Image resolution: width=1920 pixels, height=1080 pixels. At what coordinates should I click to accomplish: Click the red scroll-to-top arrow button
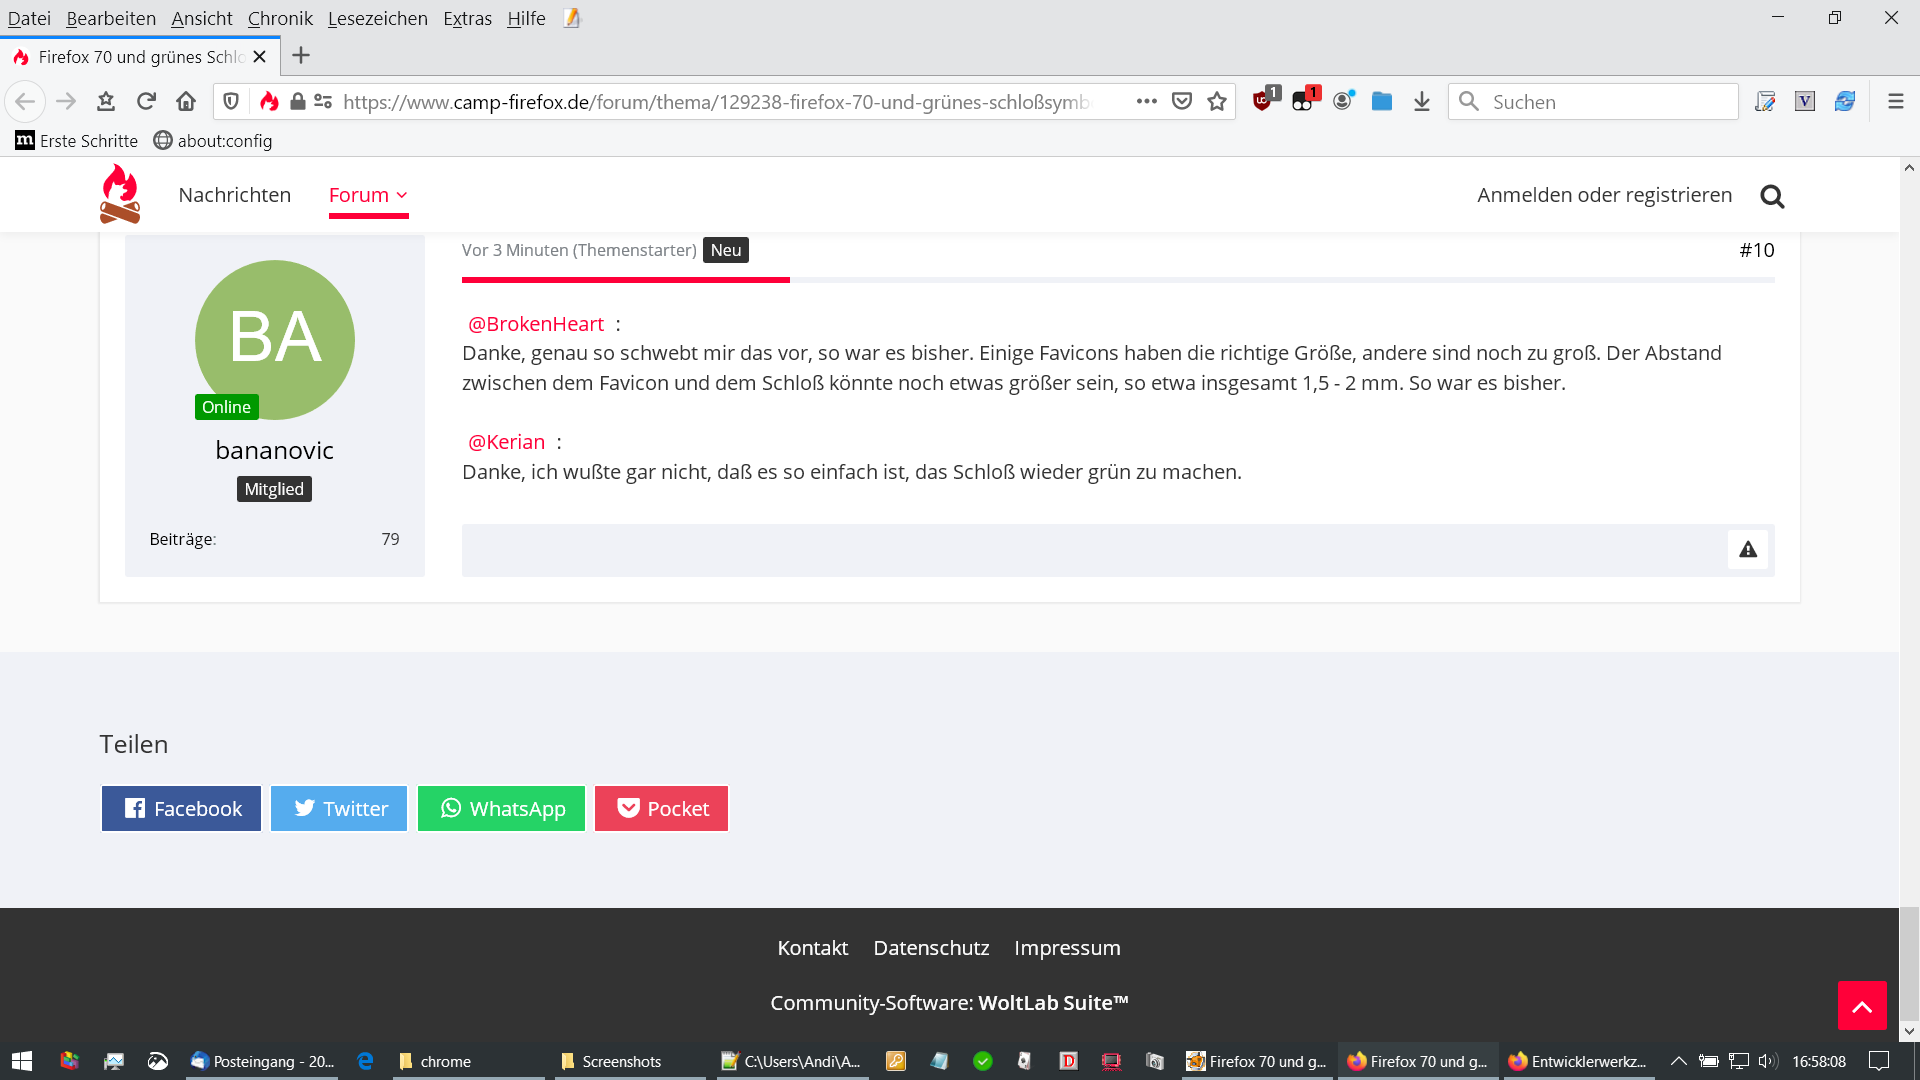point(1861,1005)
